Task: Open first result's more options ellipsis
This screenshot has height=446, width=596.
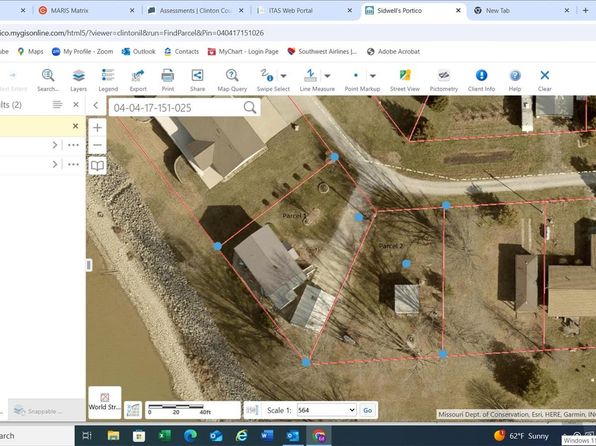Action: 73,145
